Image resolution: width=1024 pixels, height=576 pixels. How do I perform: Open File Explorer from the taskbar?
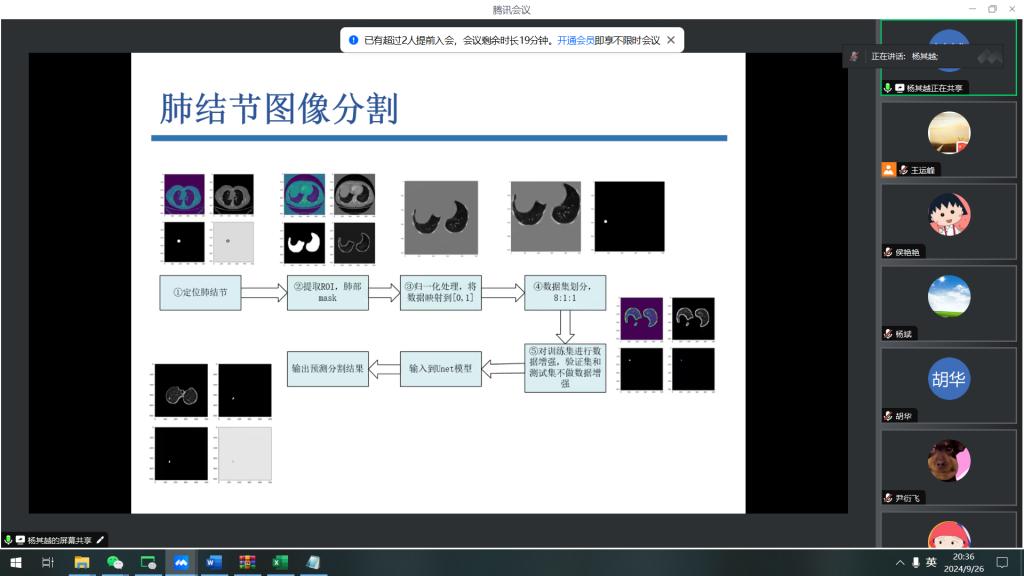pyautogui.click(x=82, y=563)
